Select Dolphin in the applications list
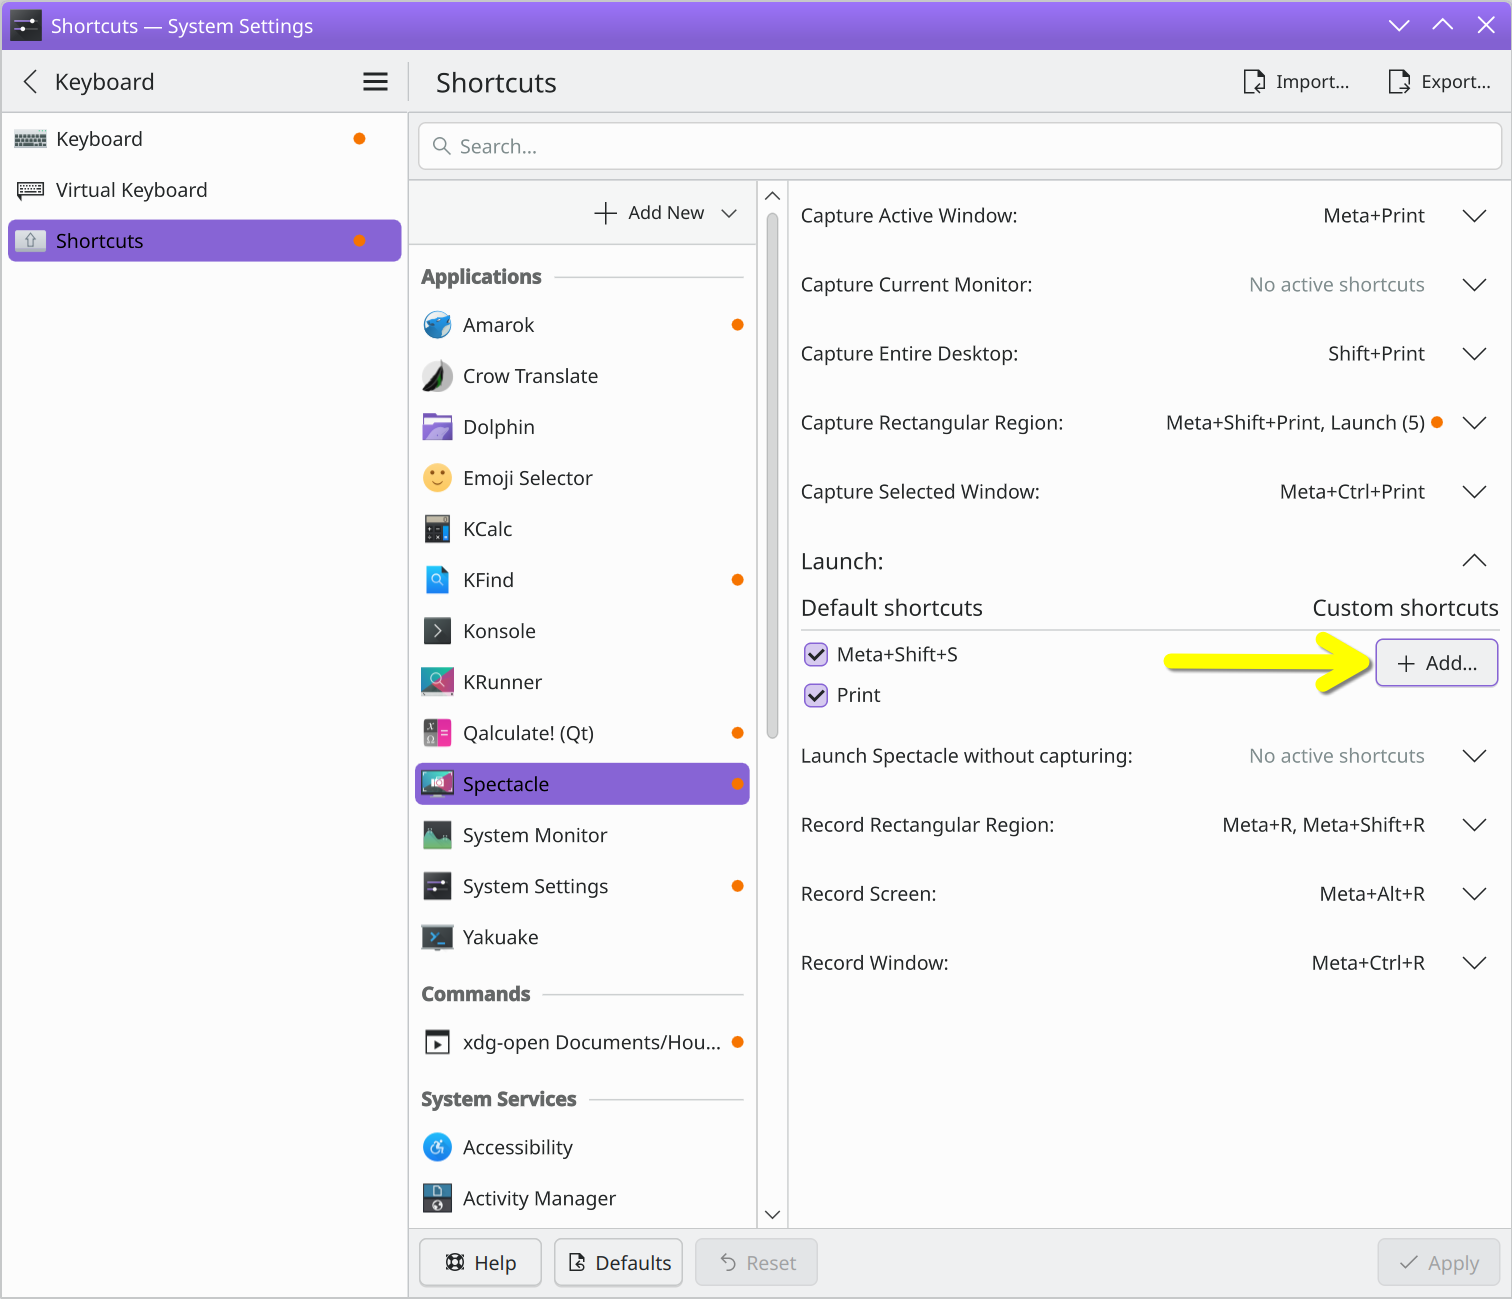1512x1299 pixels. point(582,427)
